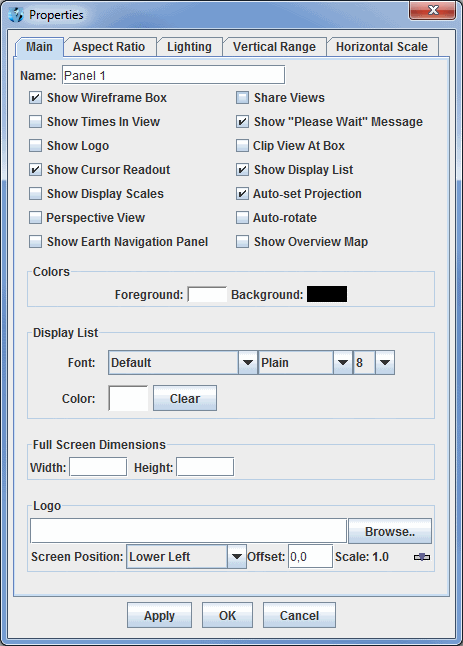
Task: Click the Name field containing Panel 1
Action: click(173, 75)
